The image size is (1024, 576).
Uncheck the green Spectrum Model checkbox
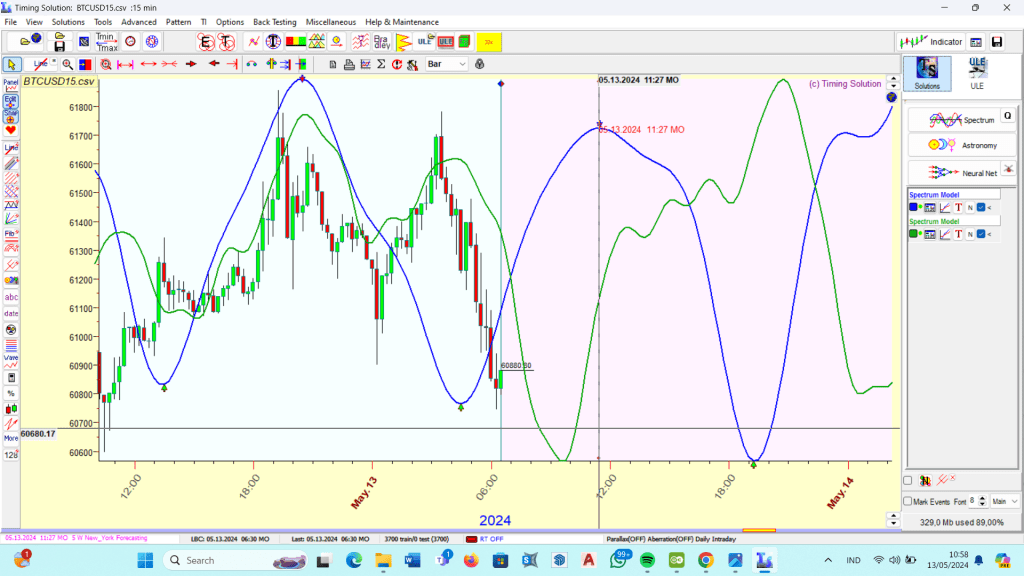[981, 234]
